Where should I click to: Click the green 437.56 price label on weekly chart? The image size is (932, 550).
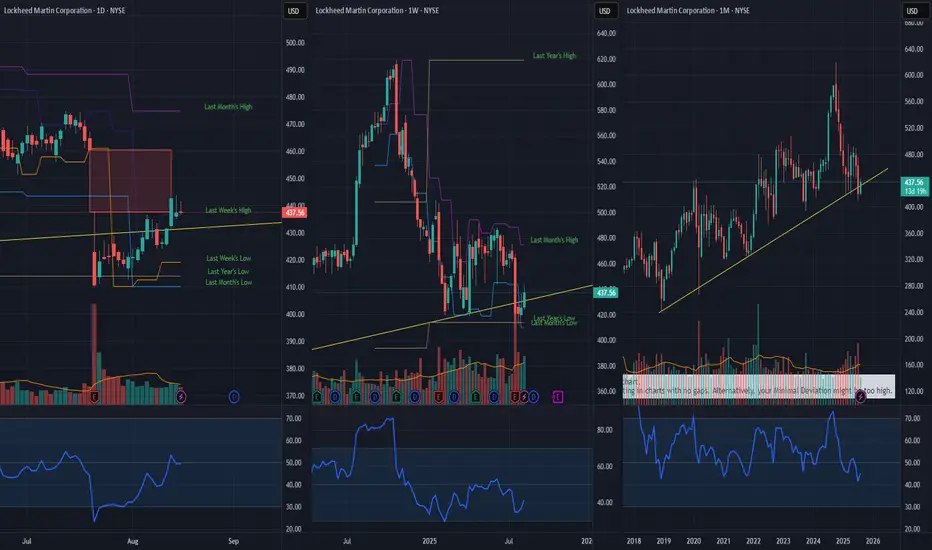point(606,293)
